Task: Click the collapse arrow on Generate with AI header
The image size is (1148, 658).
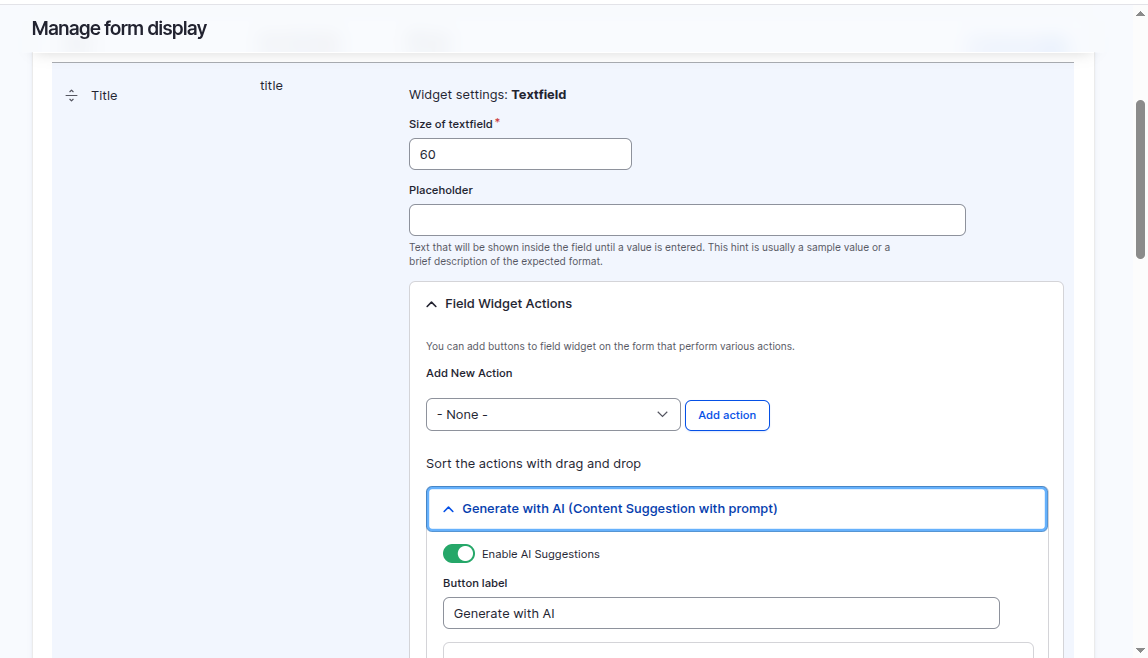Action: pos(447,508)
